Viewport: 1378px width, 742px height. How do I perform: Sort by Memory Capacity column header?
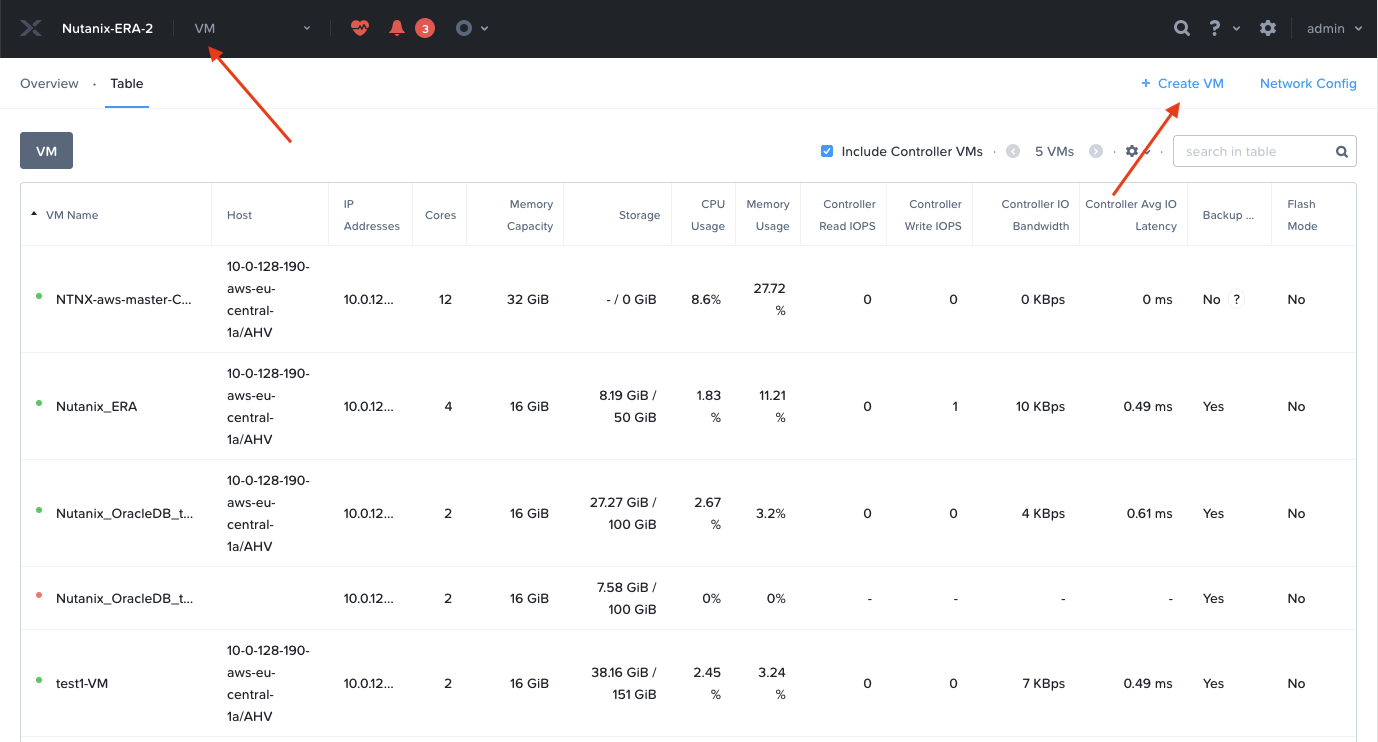(x=530, y=215)
